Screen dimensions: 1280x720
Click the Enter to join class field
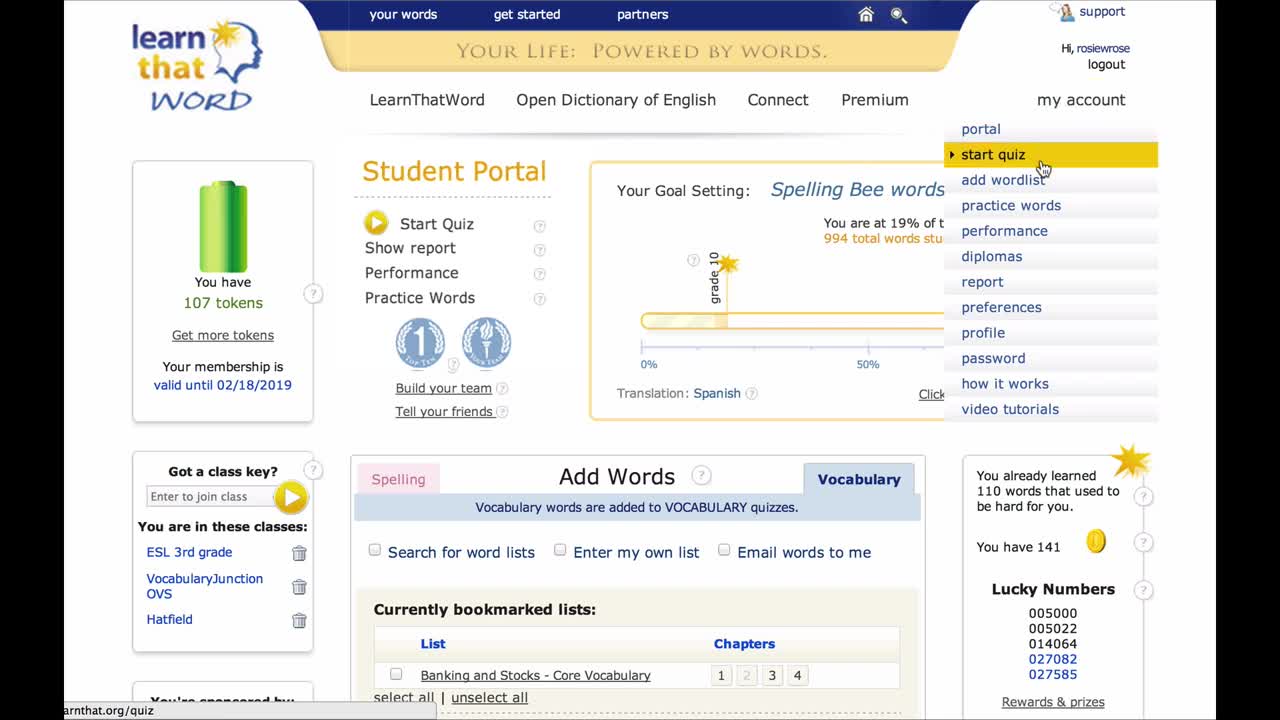coord(209,497)
